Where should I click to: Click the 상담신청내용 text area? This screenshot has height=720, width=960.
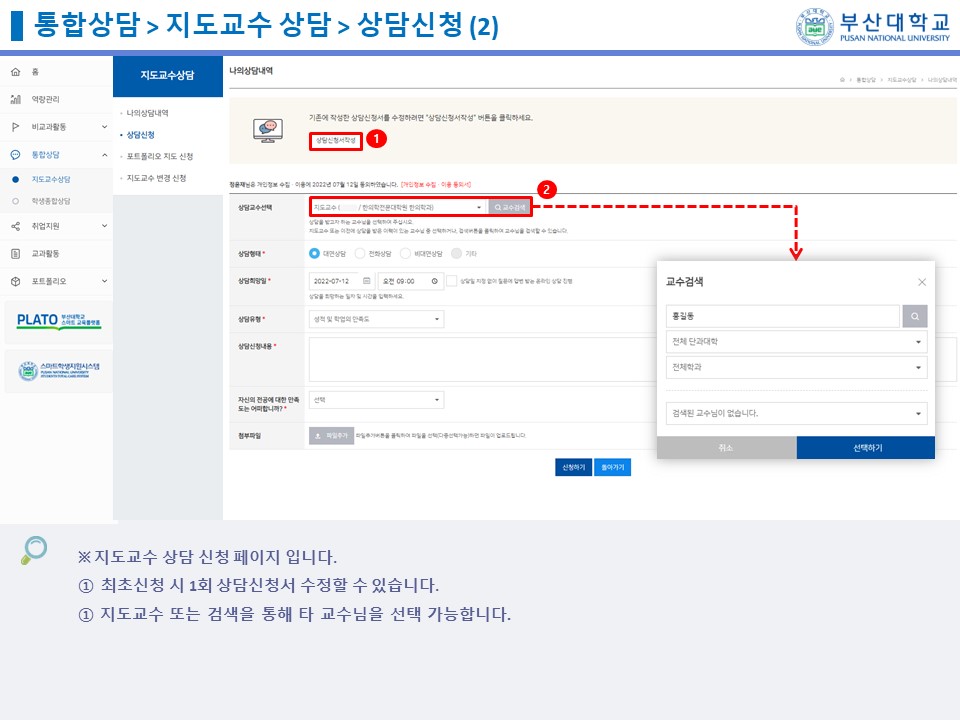(x=480, y=359)
